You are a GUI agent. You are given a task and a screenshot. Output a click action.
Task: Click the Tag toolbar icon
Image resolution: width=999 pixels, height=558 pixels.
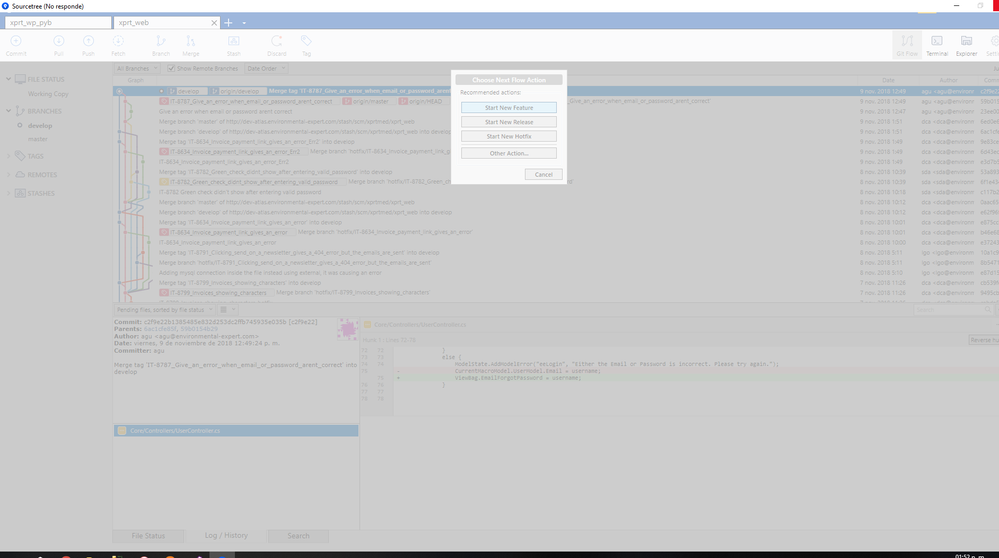point(306,45)
